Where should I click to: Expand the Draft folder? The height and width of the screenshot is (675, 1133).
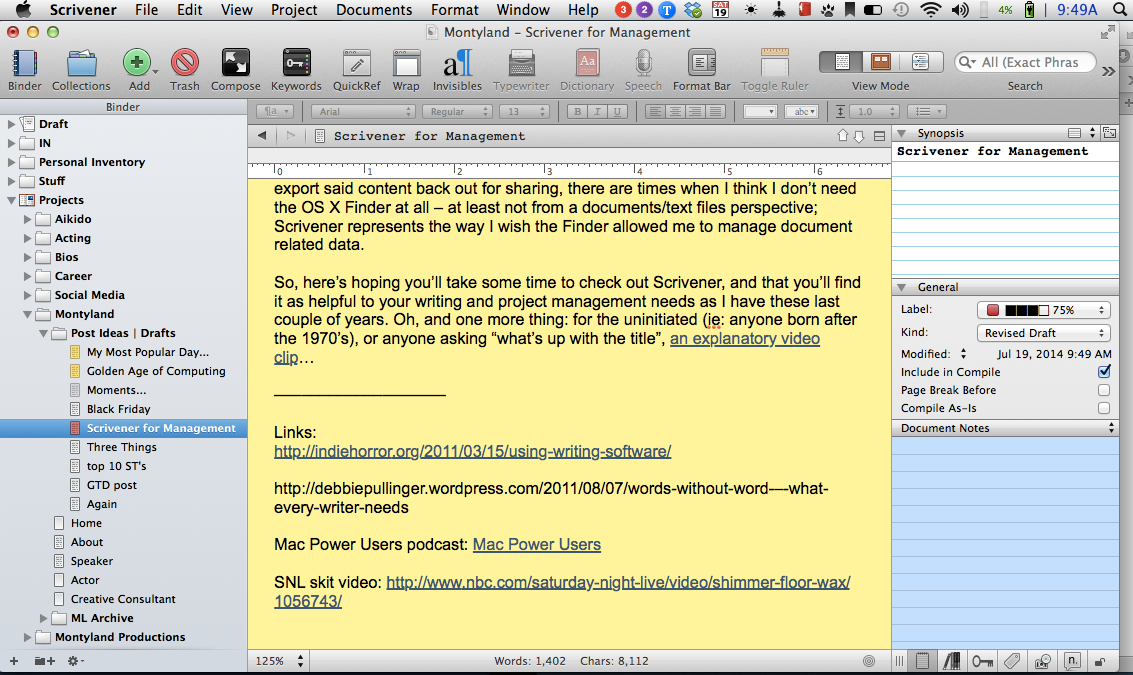click(11, 124)
